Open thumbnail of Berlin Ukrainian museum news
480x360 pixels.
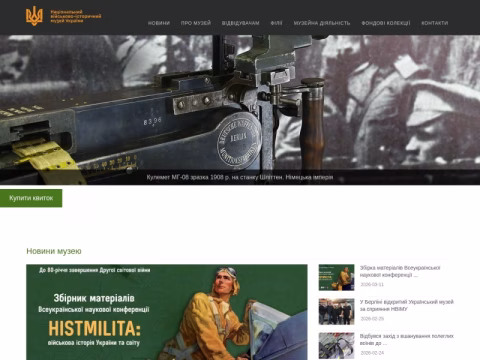click(x=336, y=312)
